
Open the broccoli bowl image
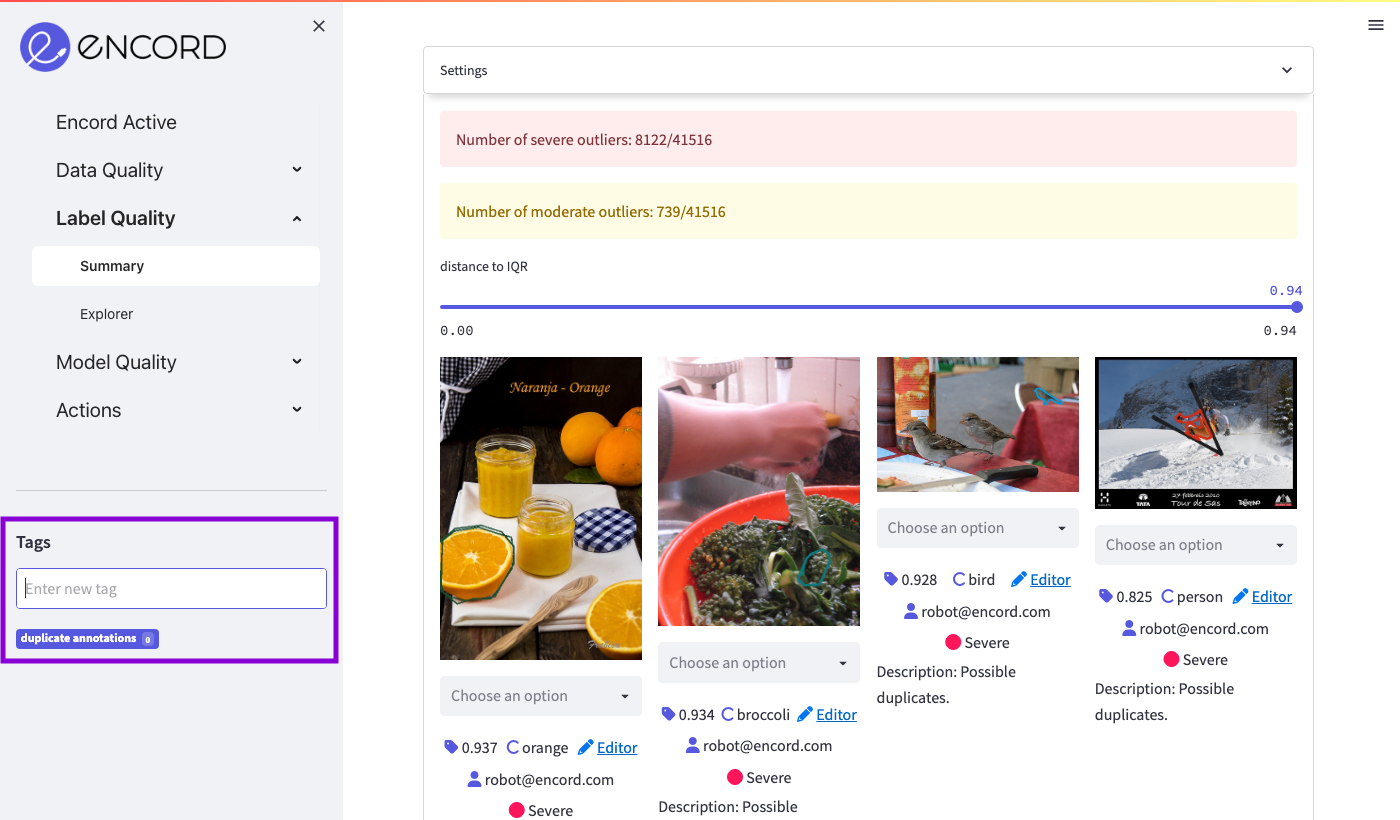click(759, 492)
